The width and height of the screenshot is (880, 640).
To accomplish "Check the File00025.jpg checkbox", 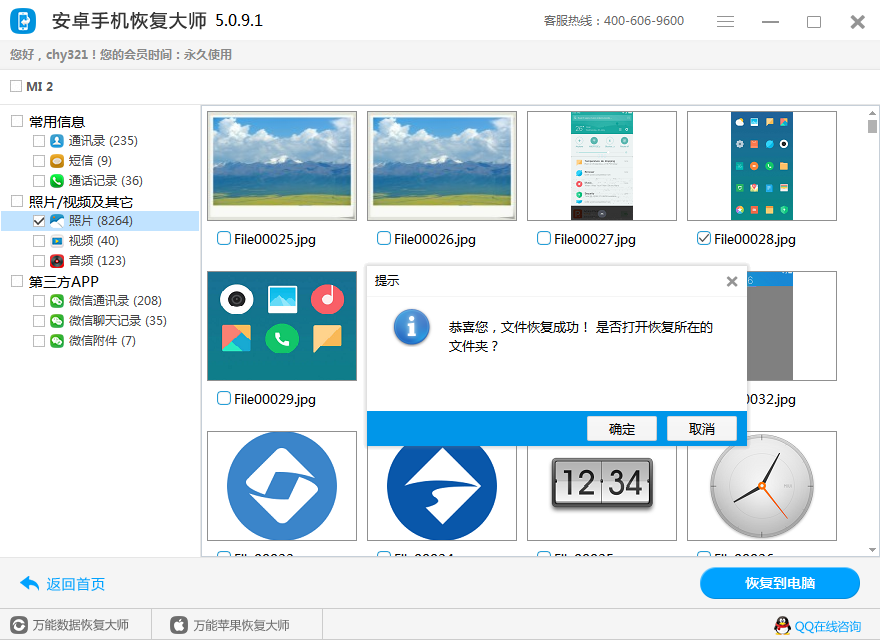I will point(224,238).
